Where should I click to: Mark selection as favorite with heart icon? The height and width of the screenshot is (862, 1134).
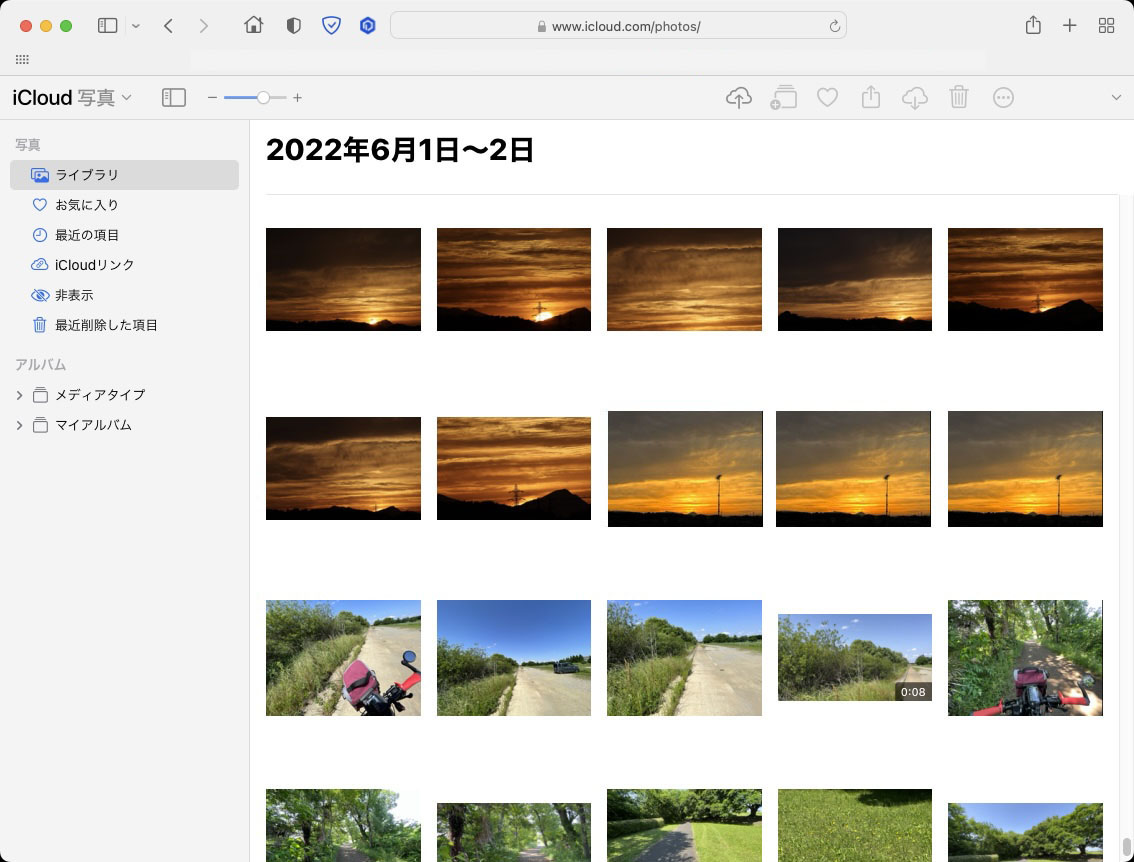(x=827, y=97)
